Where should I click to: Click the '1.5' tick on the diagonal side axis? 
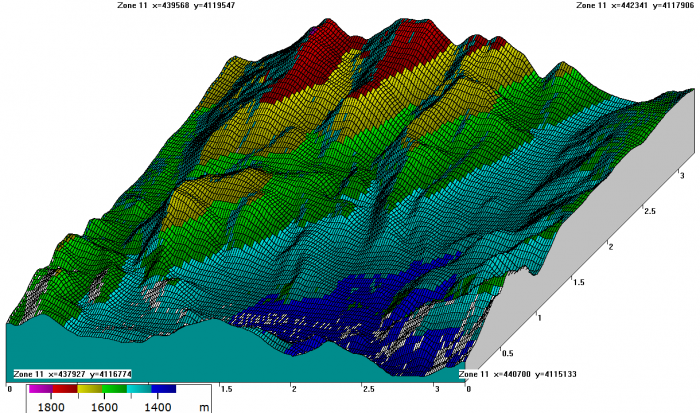click(579, 282)
